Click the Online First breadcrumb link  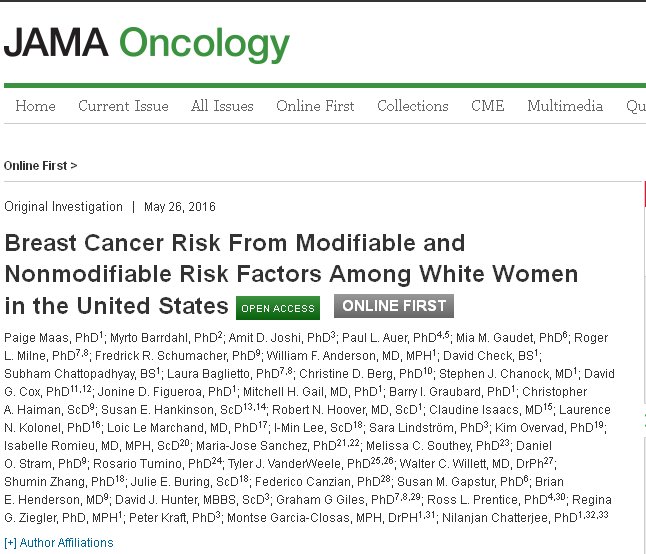click(40, 165)
